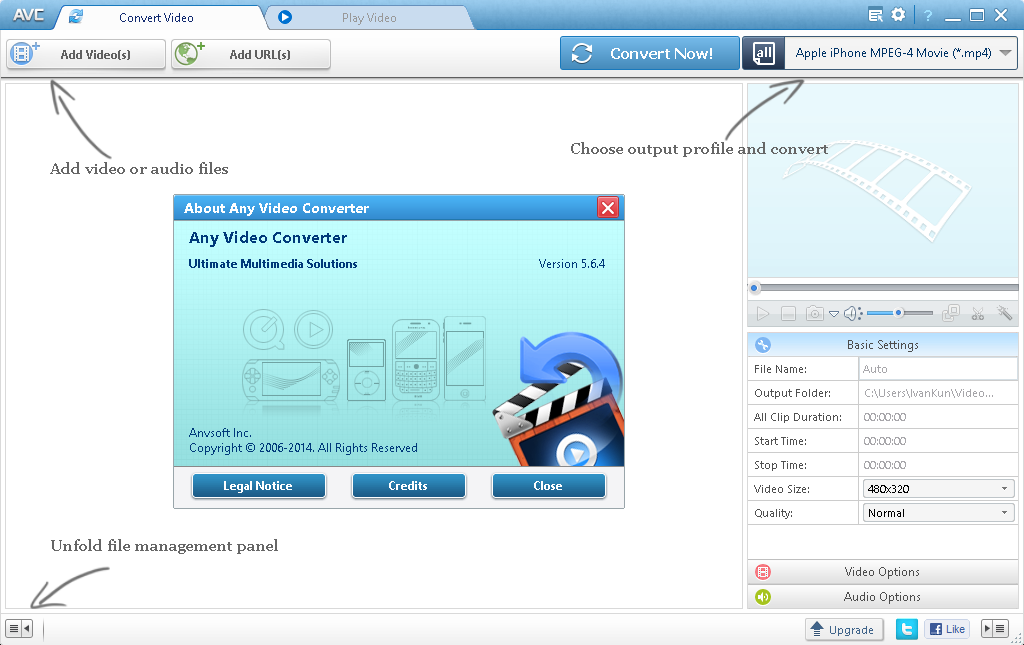The image size is (1024, 645).
Task: Open the Legal Notice
Action: [x=258, y=486]
